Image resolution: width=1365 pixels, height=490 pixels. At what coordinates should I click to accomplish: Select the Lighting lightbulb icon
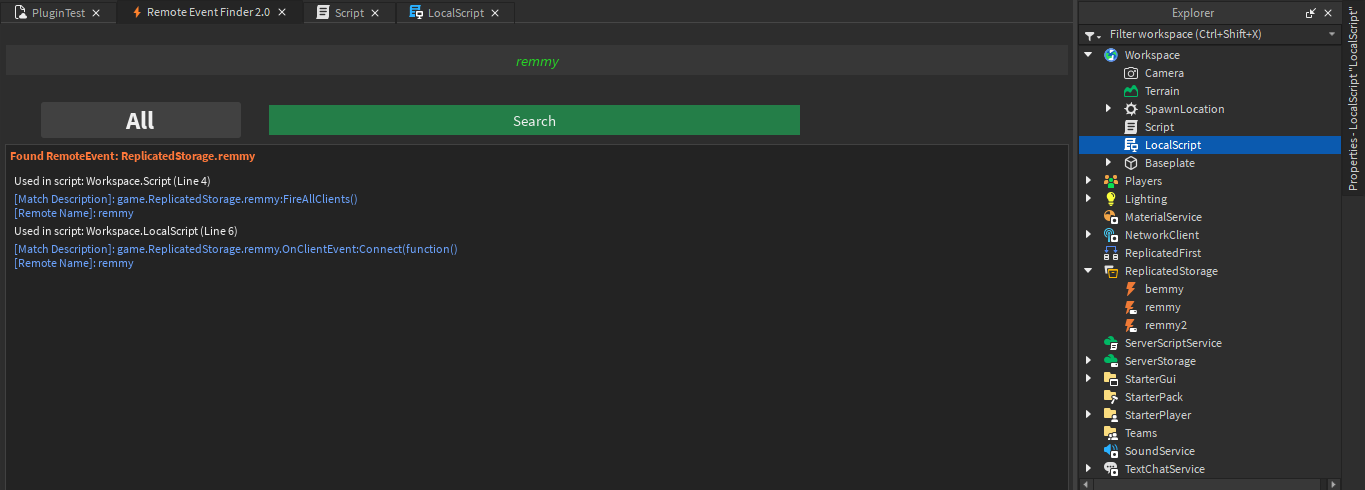coord(1110,199)
